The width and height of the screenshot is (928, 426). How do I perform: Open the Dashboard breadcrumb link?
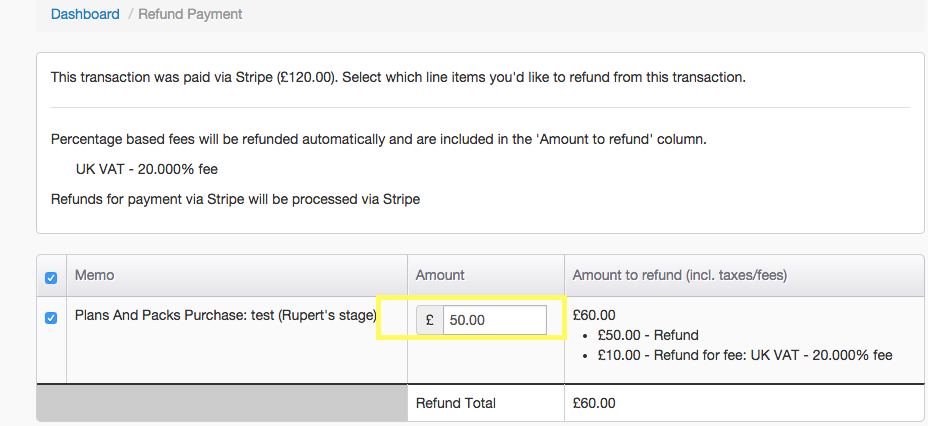click(x=85, y=14)
